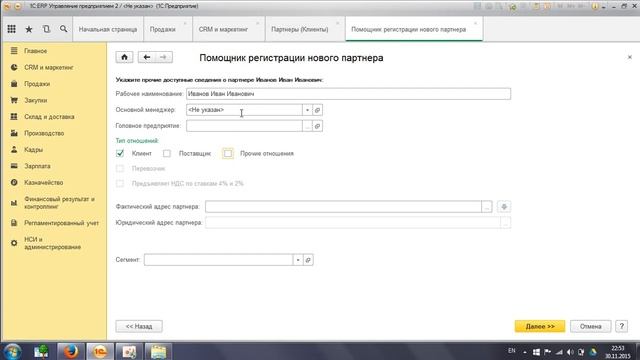This screenshot has height=360, width=640.
Task: Go back with the left arrow
Action: (147, 57)
